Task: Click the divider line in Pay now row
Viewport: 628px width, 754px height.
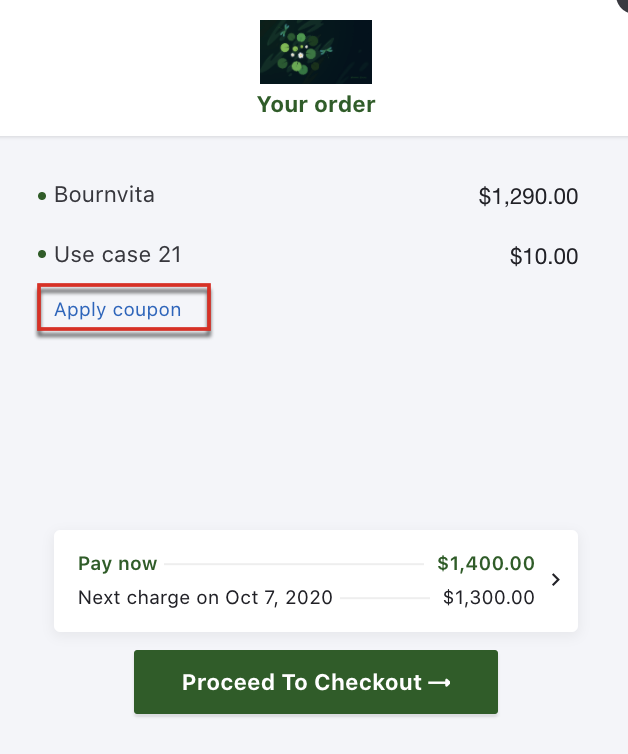Action: tap(295, 564)
